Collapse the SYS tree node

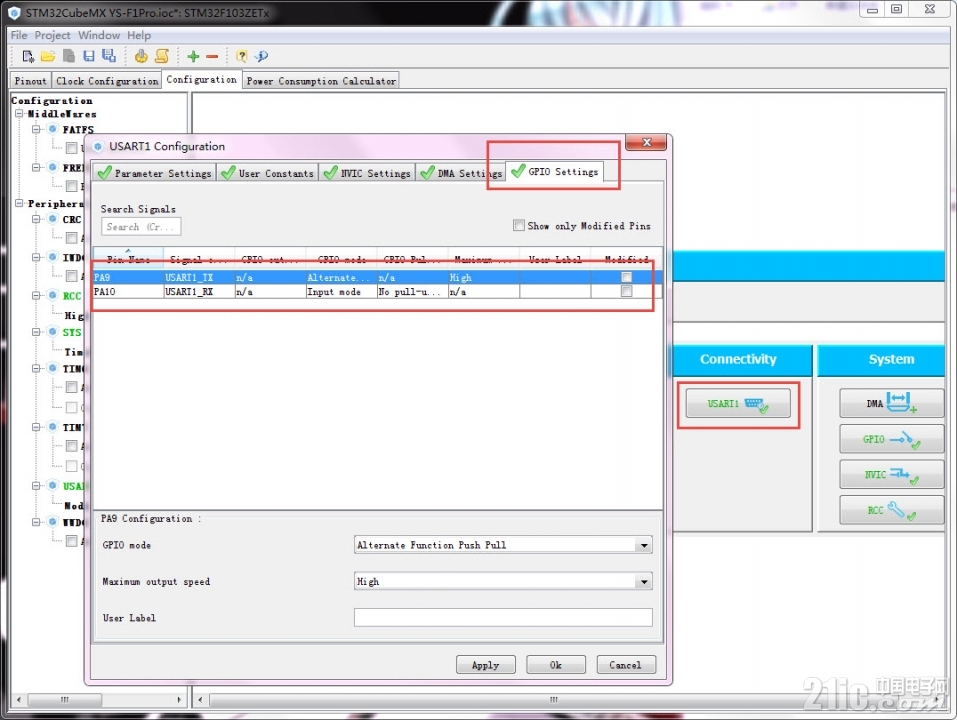point(37,332)
